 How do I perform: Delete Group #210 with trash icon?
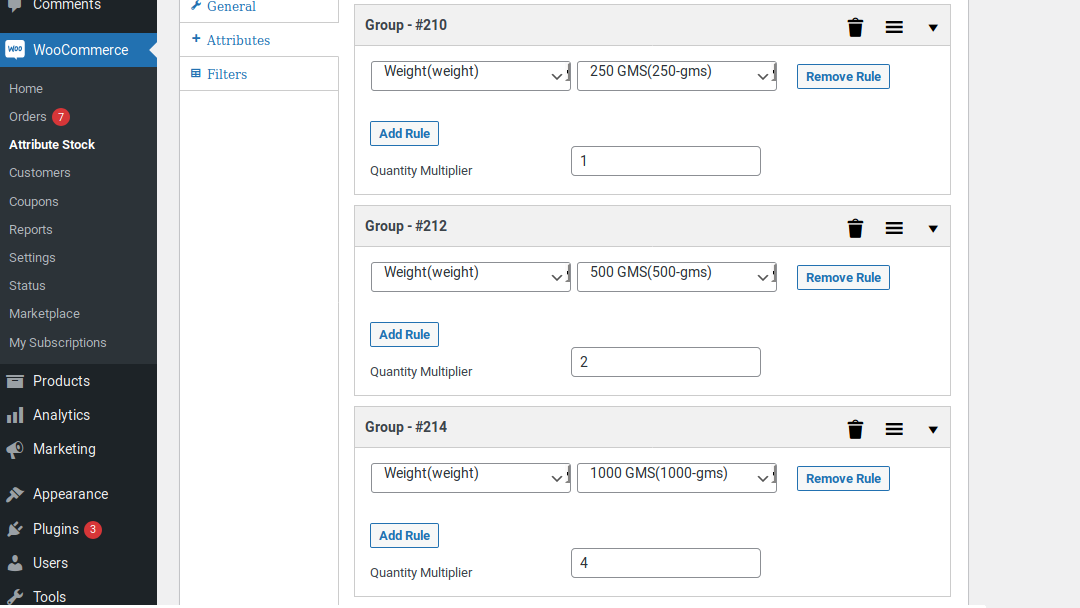click(x=855, y=28)
